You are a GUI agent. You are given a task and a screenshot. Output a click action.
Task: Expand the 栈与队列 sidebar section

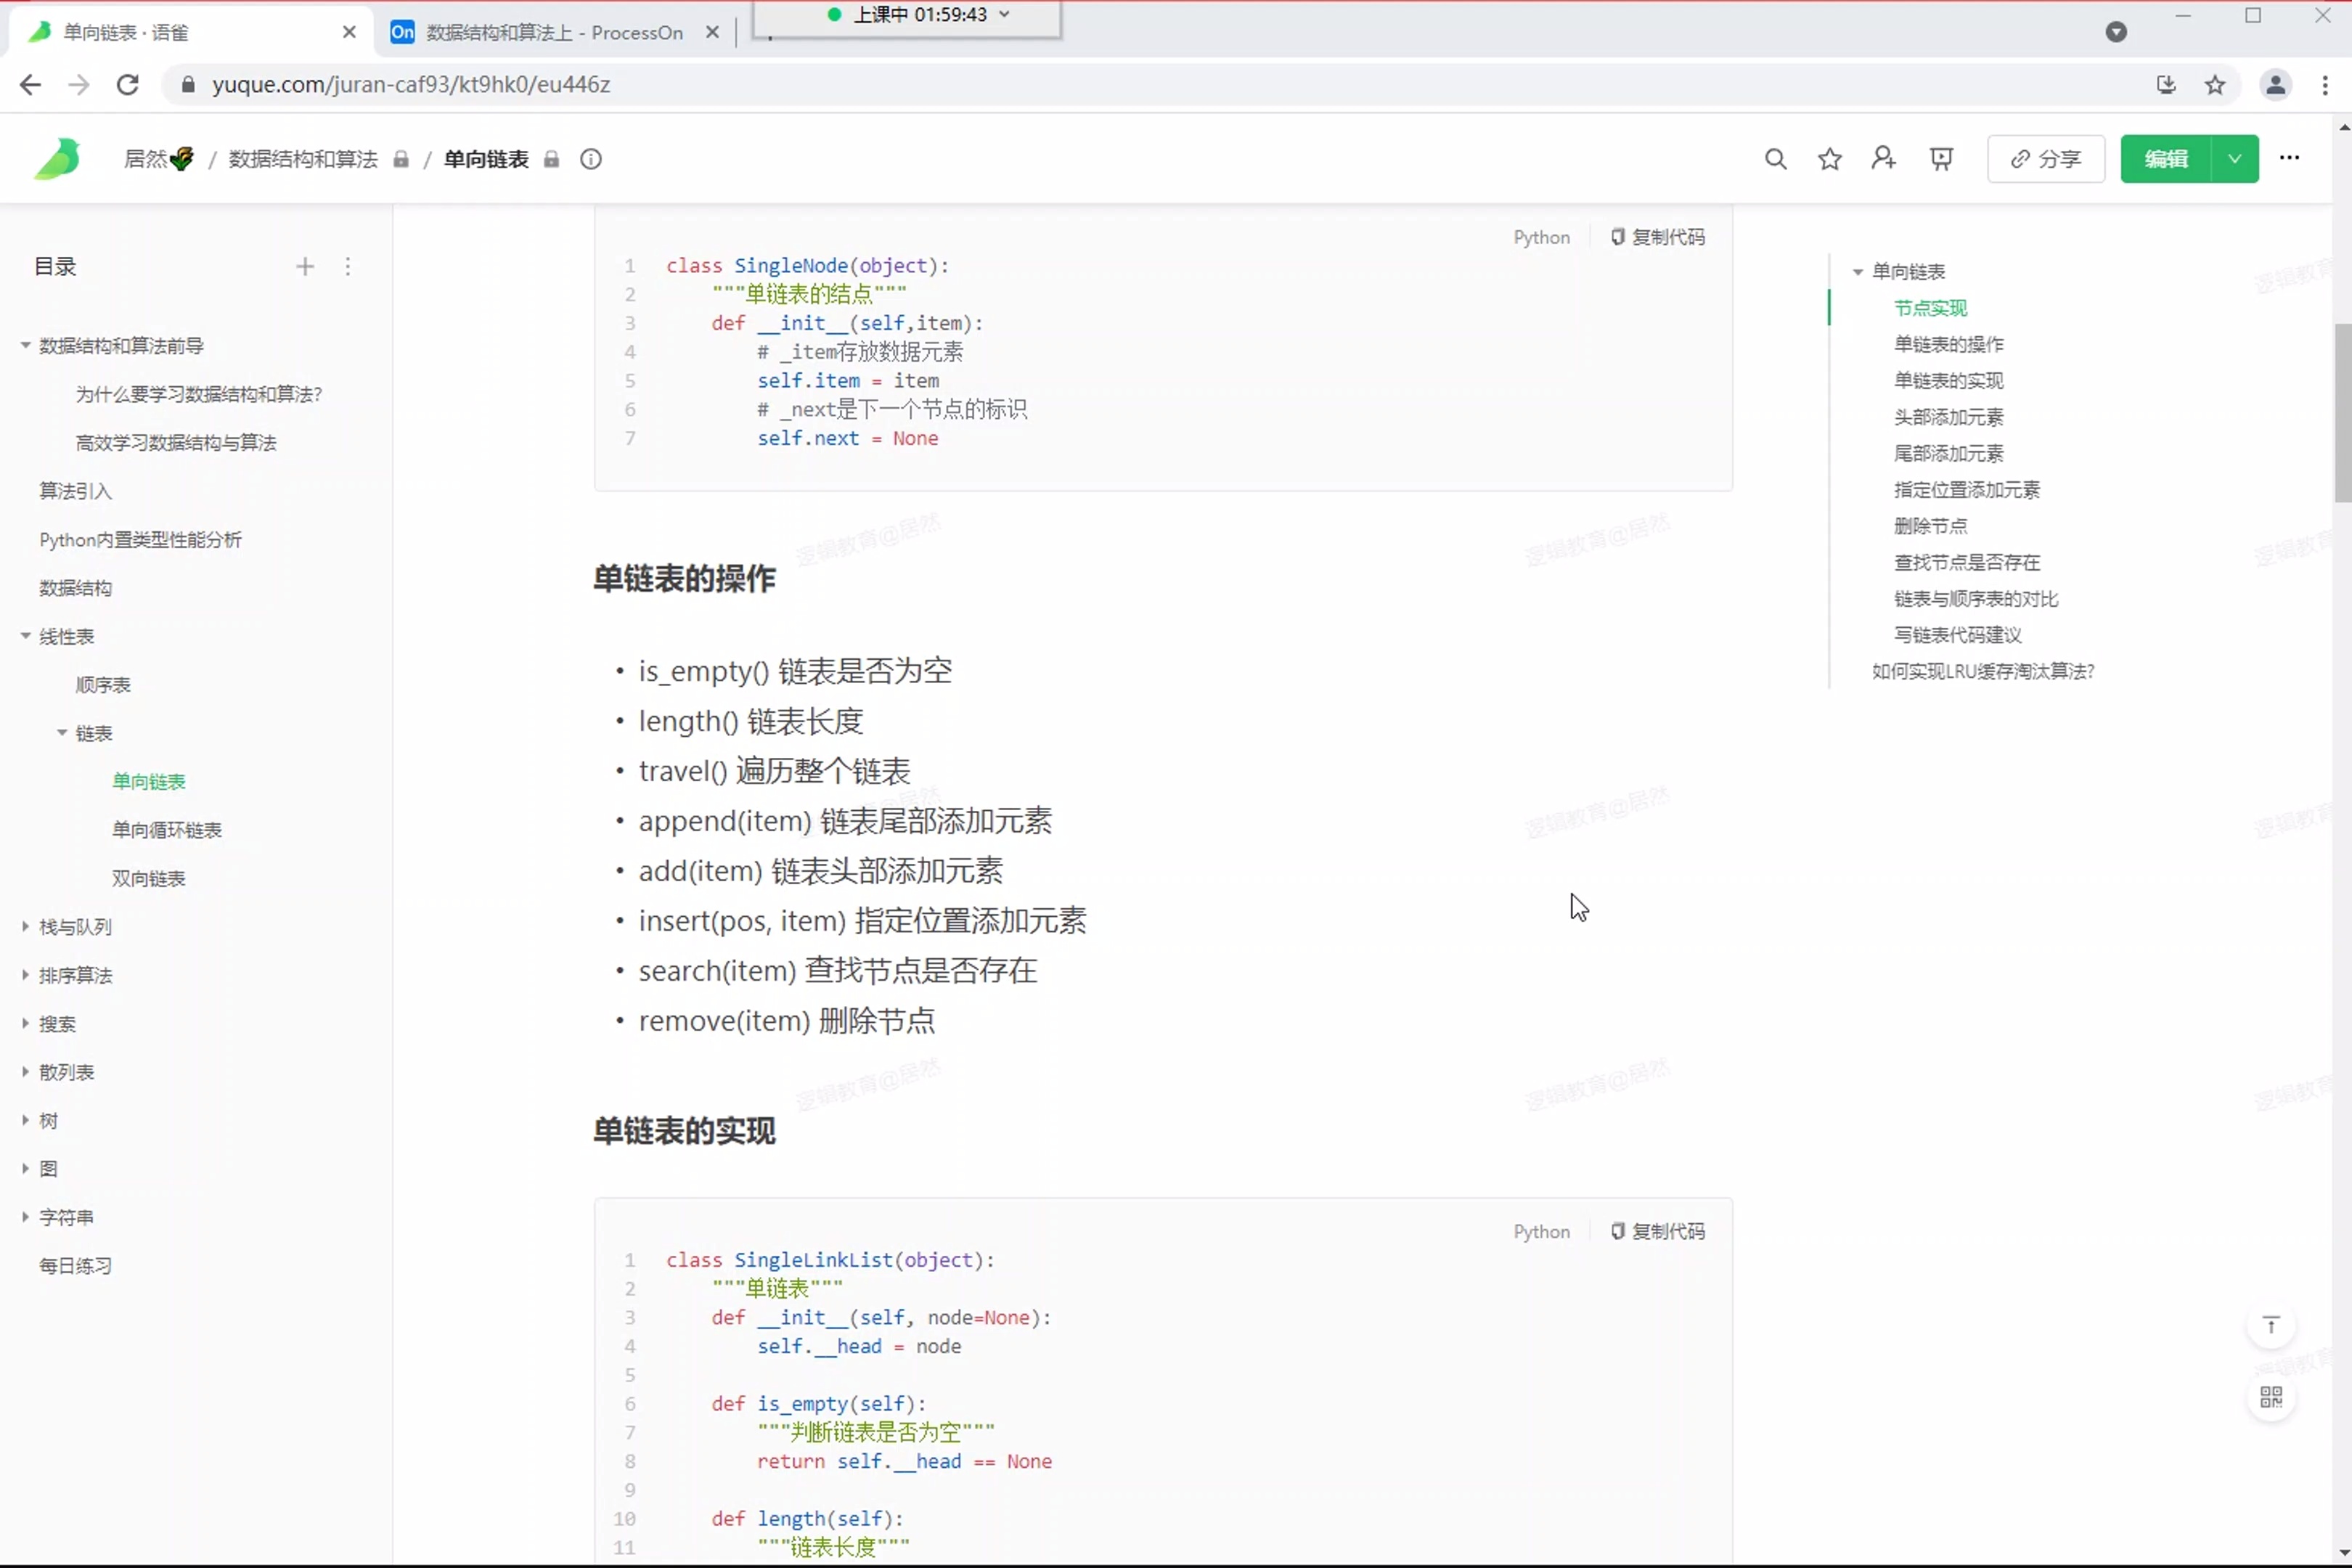(x=26, y=927)
